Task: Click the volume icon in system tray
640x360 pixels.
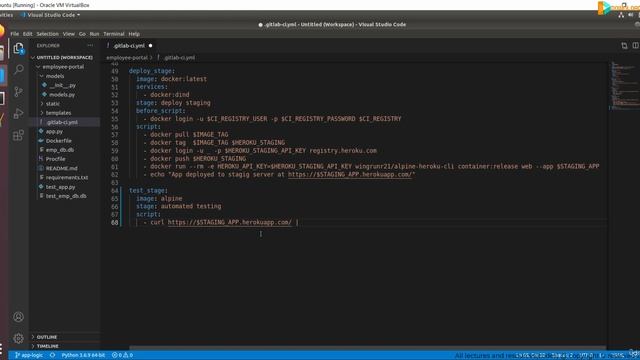Action: point(631,15)
